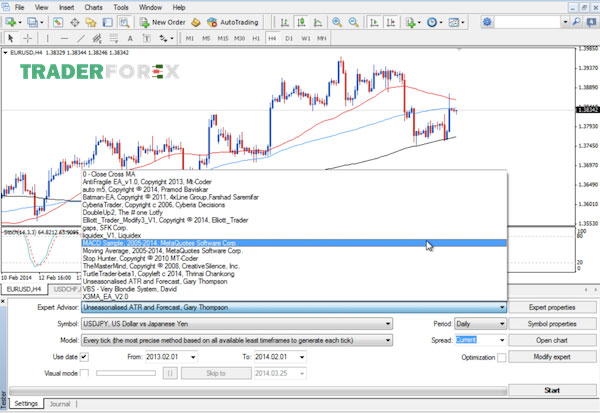The width and height of the screenshot is (600, 413).
Task: Toggle the AutoTrading button
Action: tap(233, 23)
